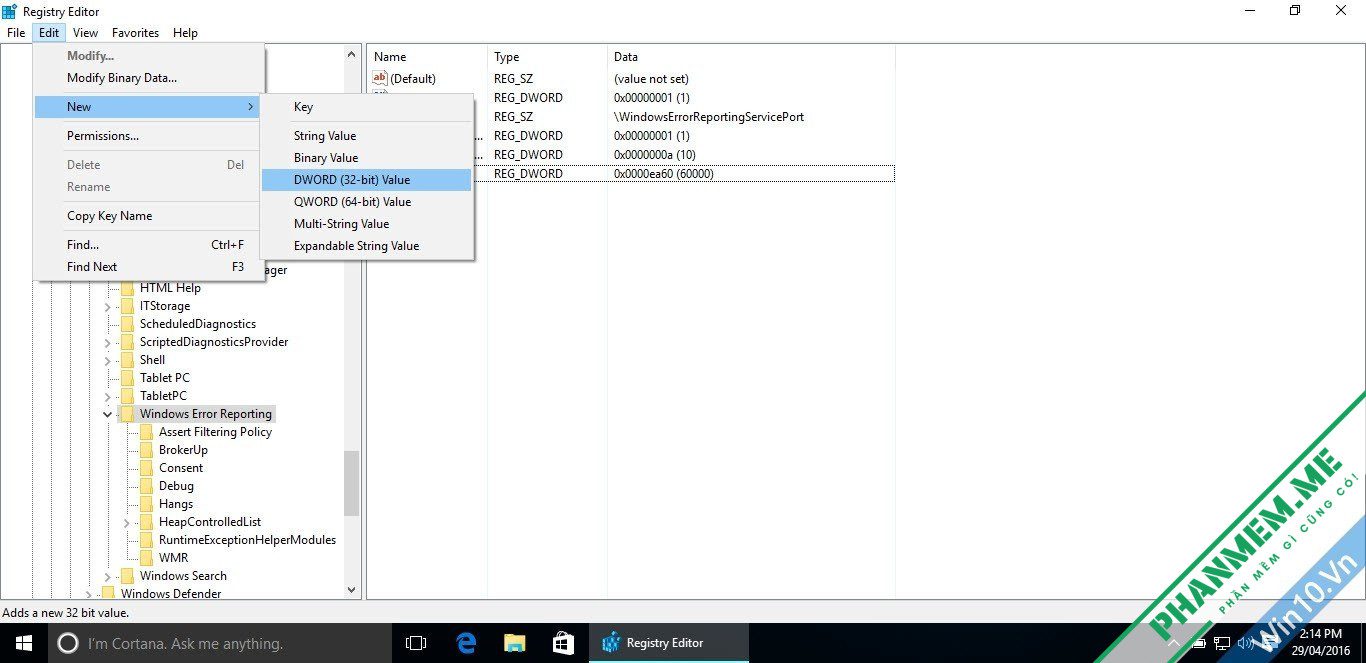This screenshot has width=1366, height=663.
Task: Expand the ScriptedDiagnosticsProvider key
Action: click(108, 342)
